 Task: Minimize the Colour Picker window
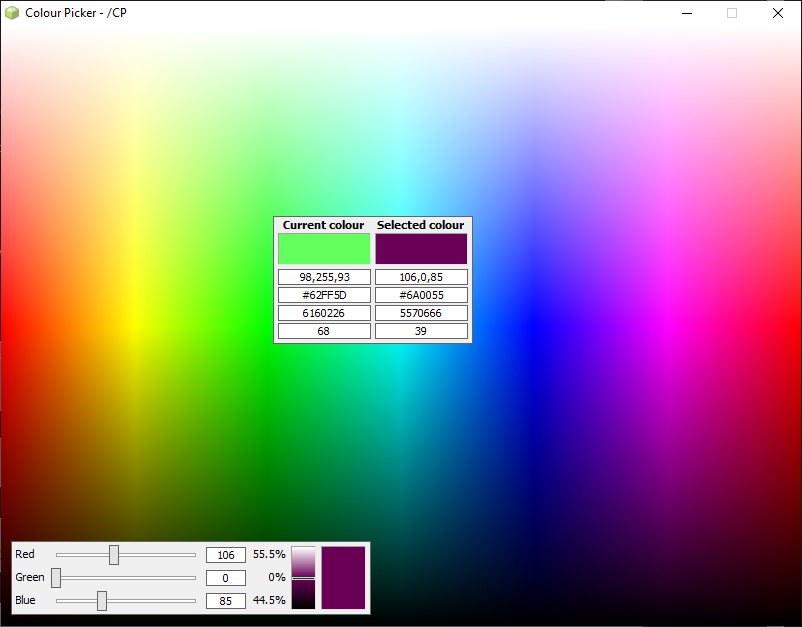pos(687,13)
